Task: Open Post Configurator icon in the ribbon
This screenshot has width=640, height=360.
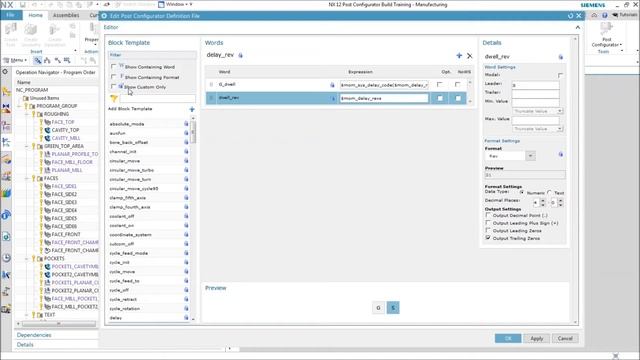Action: [x=606, y=29]
